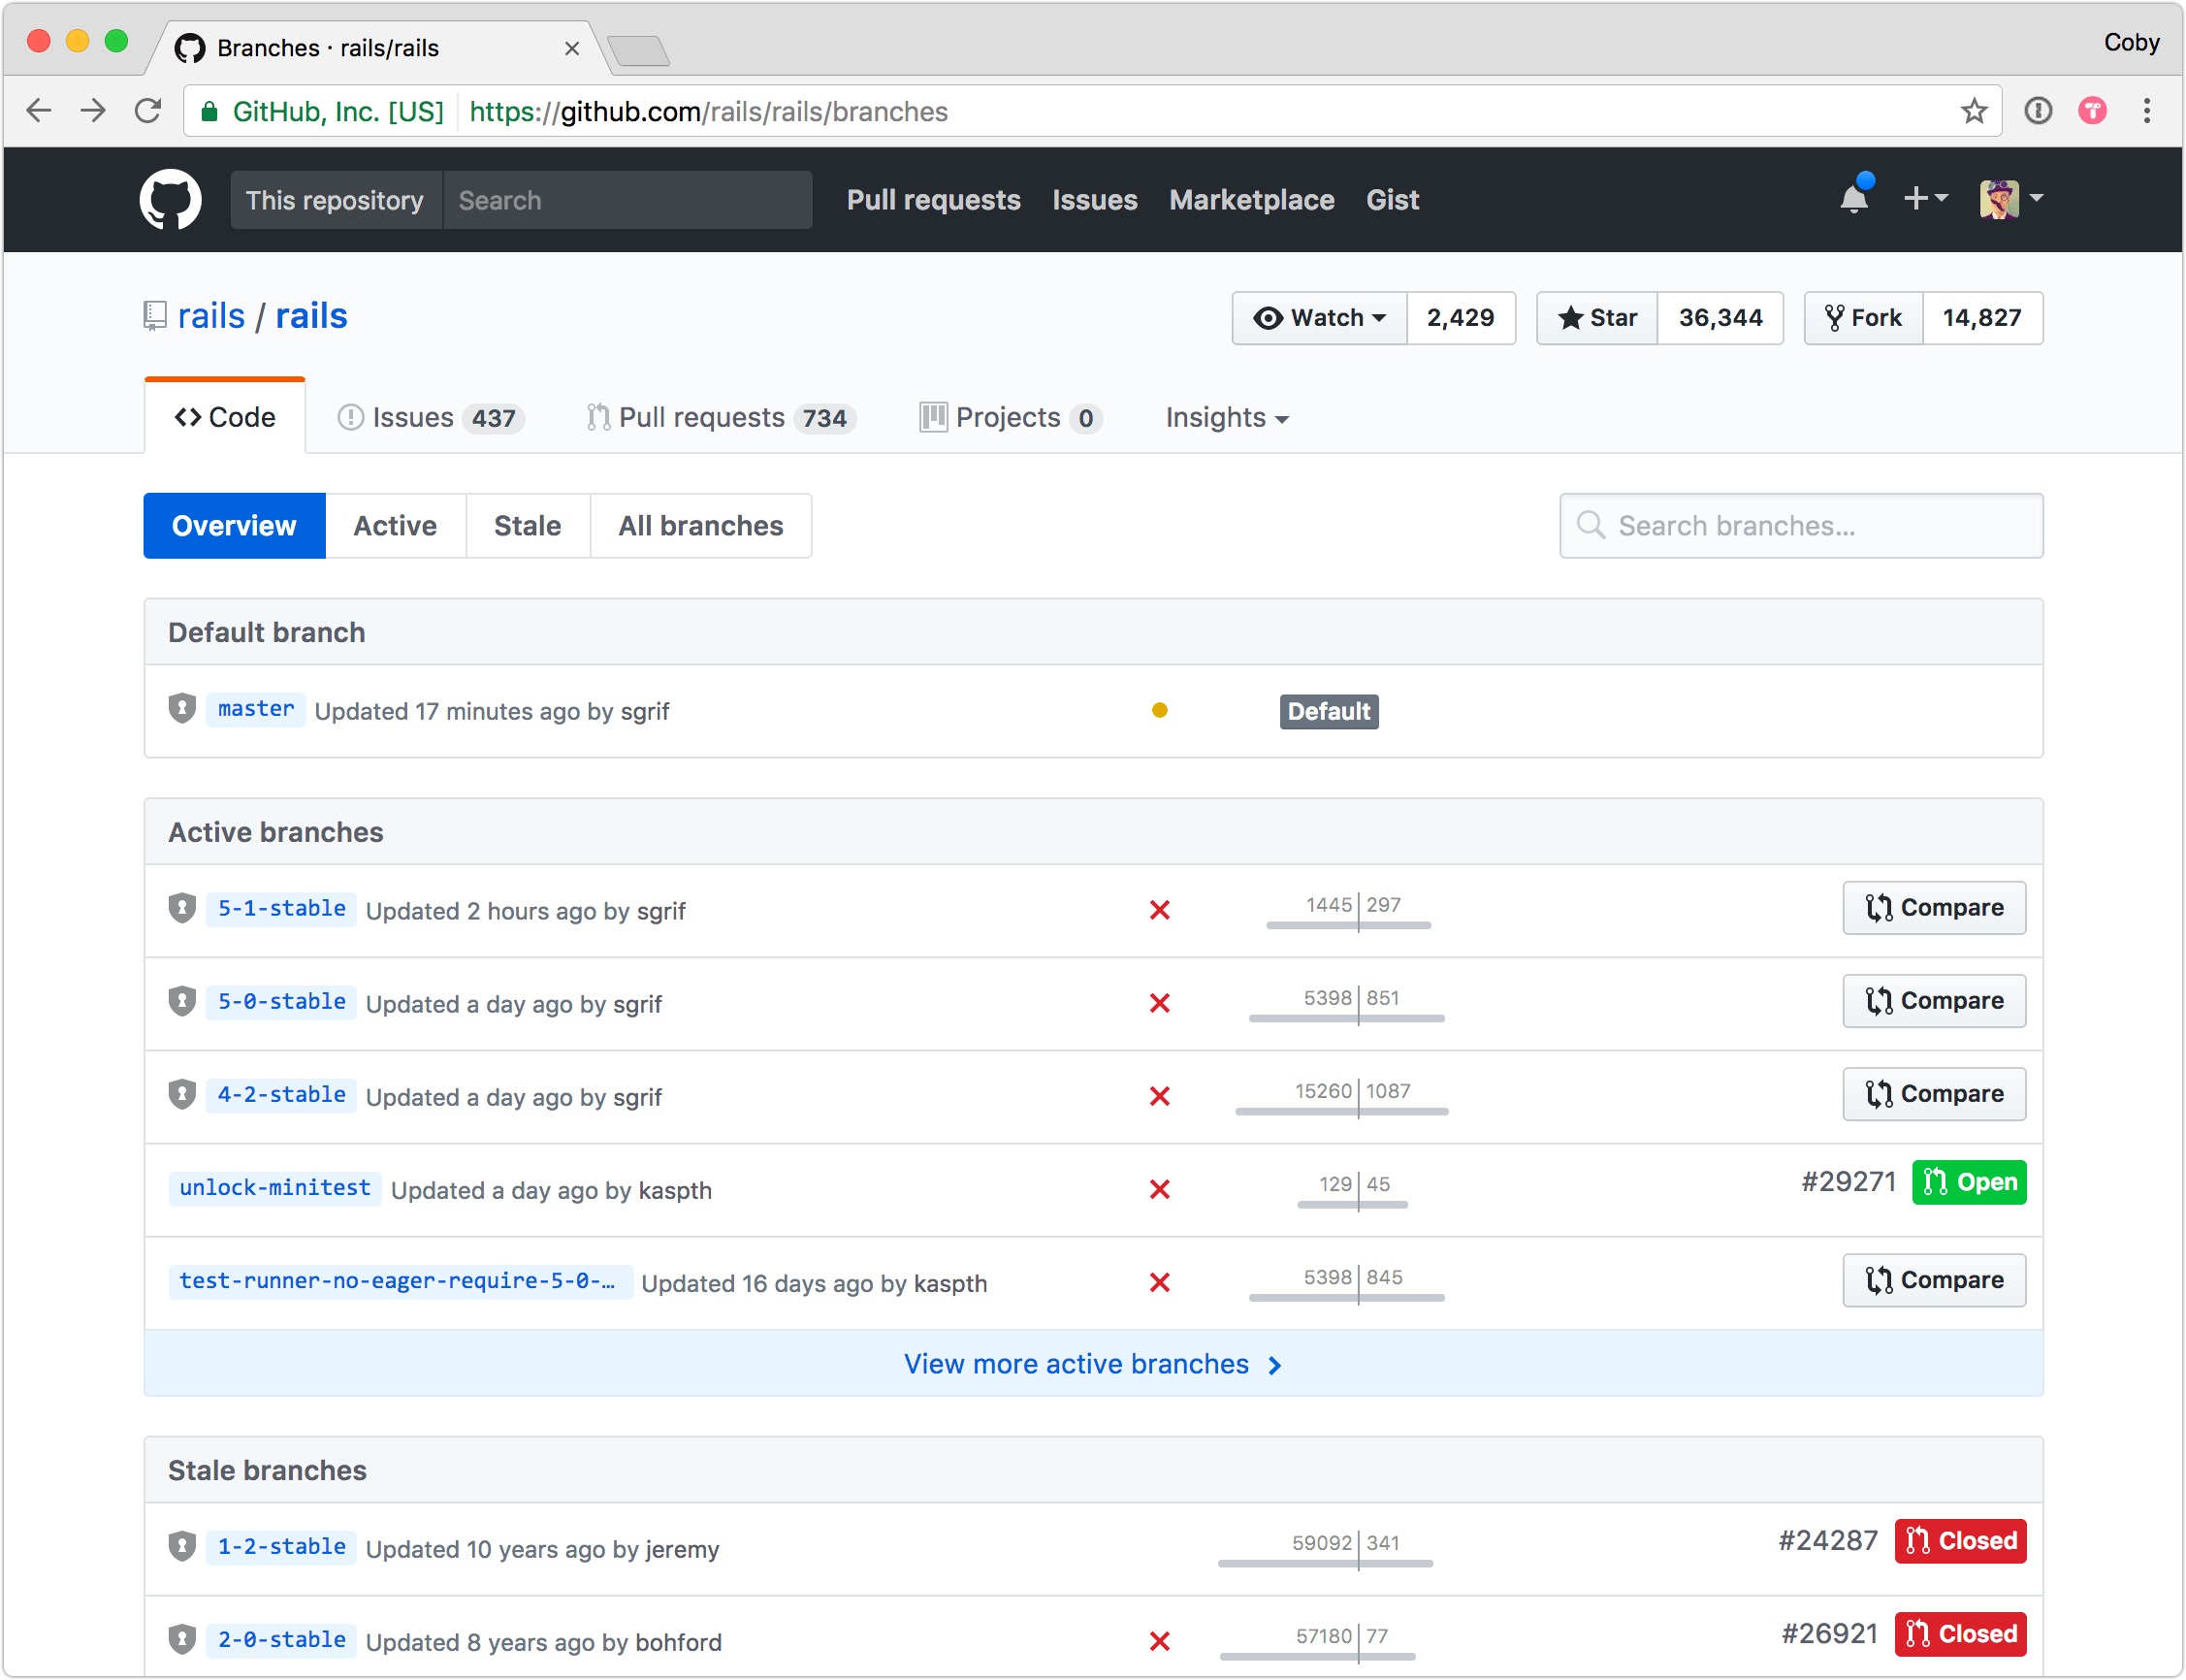Click the protected shield icon beside 4-2-stable

point(182,1094)
